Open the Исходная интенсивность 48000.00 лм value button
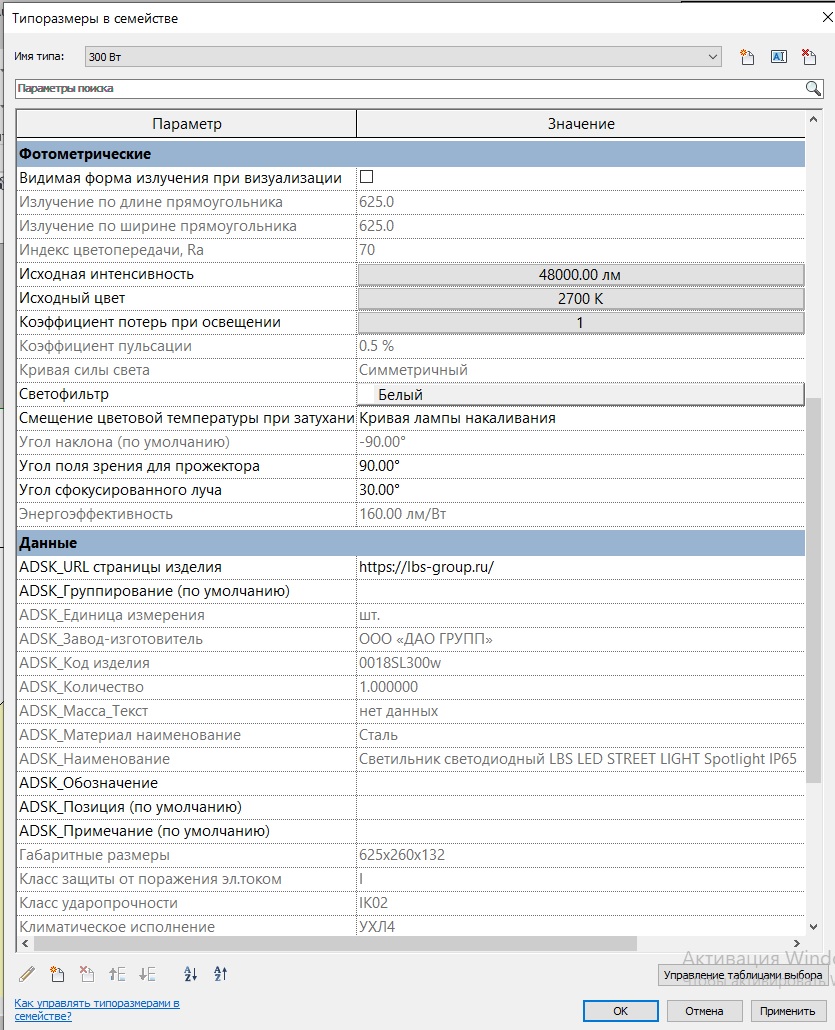 (x=581, y=275)
